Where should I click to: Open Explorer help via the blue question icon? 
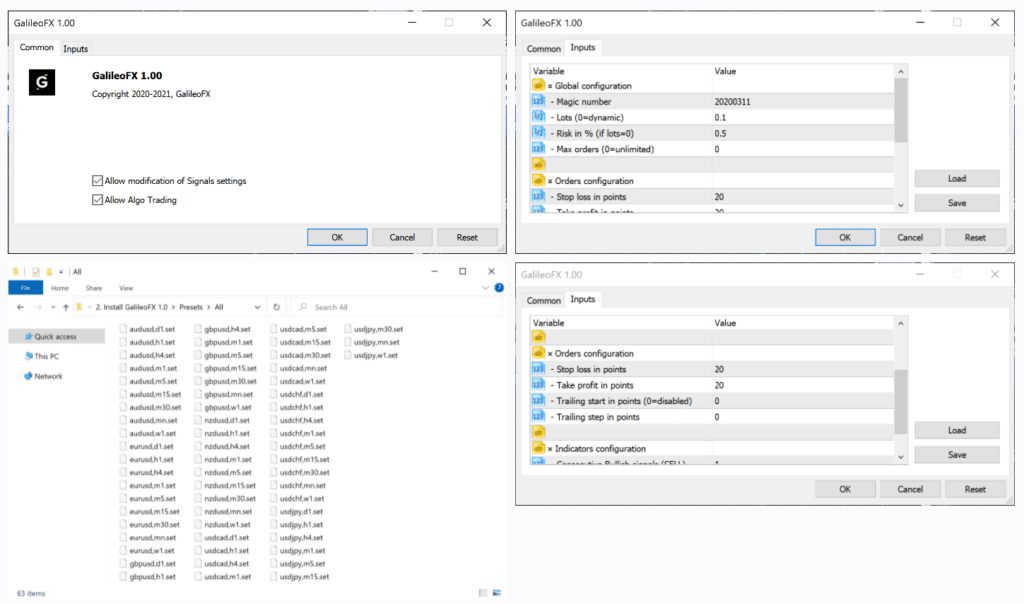(499, 288)
